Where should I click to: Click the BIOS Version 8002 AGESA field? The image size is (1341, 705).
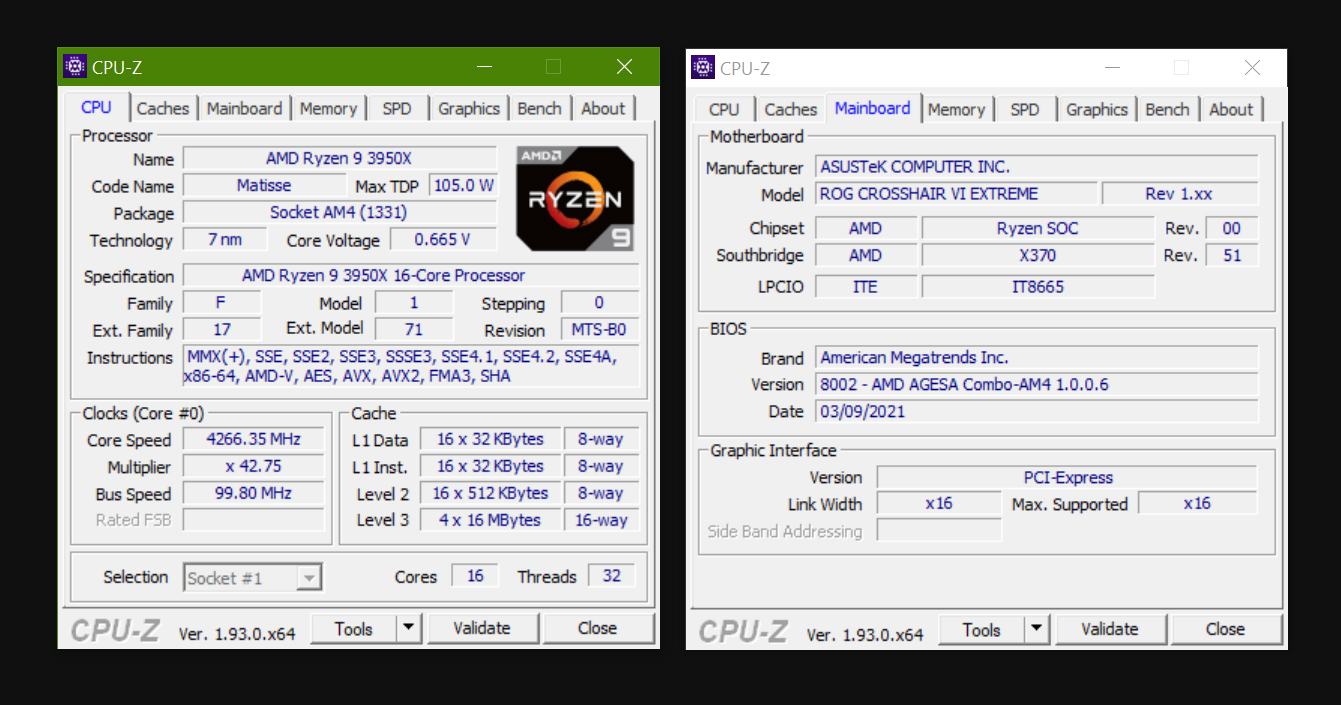click(1037, 384)
